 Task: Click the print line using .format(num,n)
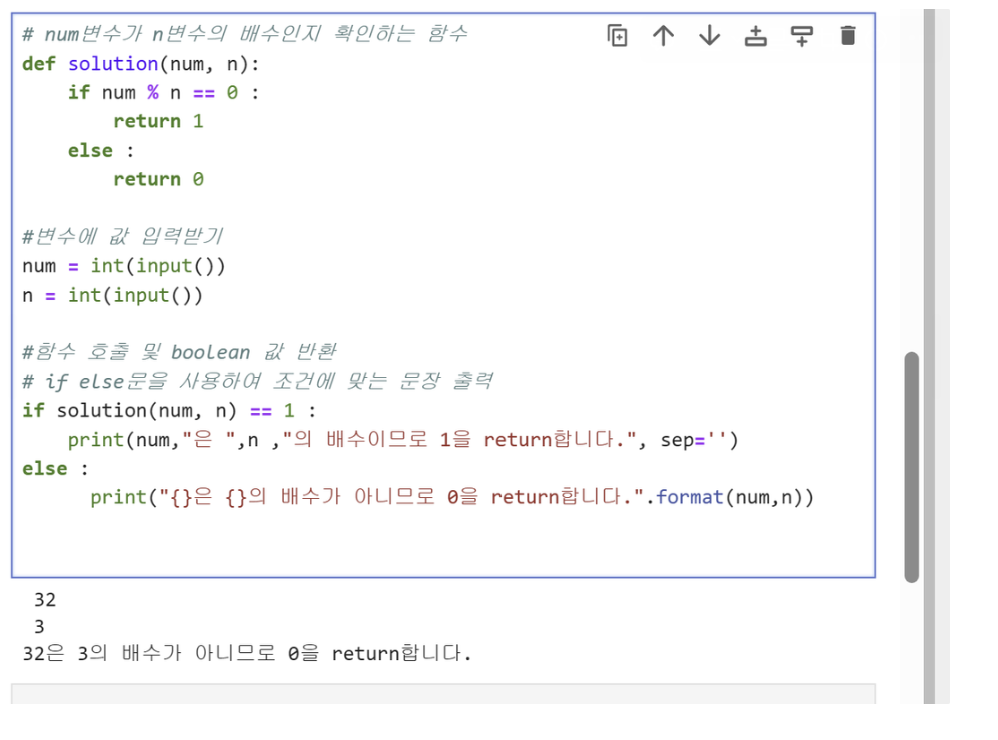click(452, 497)
